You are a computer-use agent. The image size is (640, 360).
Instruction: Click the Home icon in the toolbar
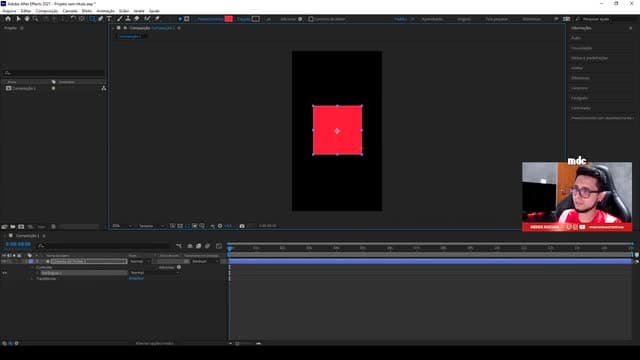pos(8,19)
